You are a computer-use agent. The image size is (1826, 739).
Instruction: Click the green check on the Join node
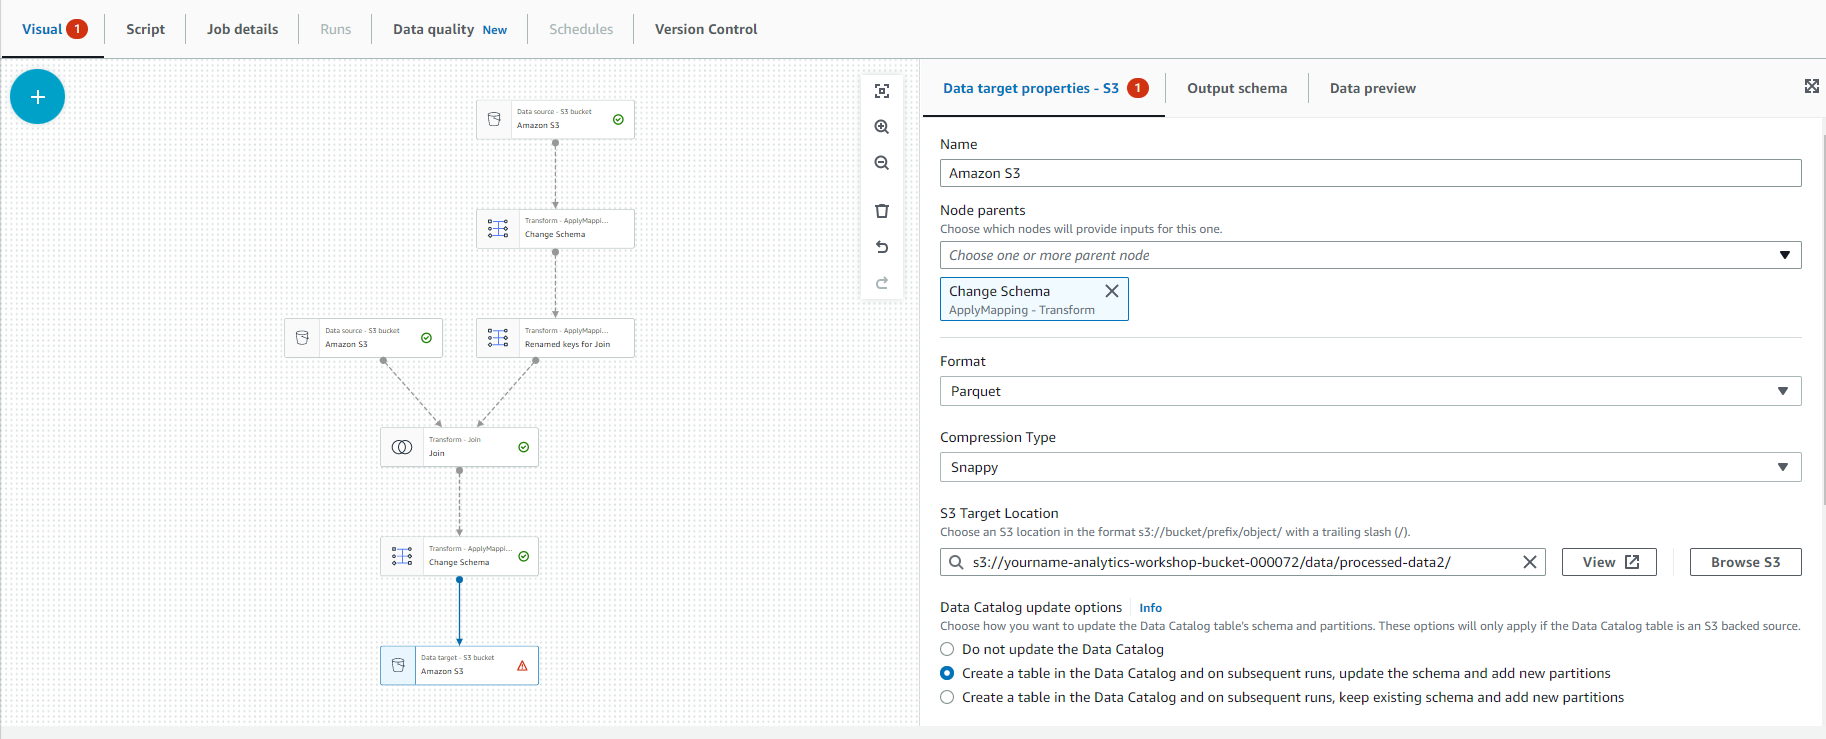click(523, 447)
